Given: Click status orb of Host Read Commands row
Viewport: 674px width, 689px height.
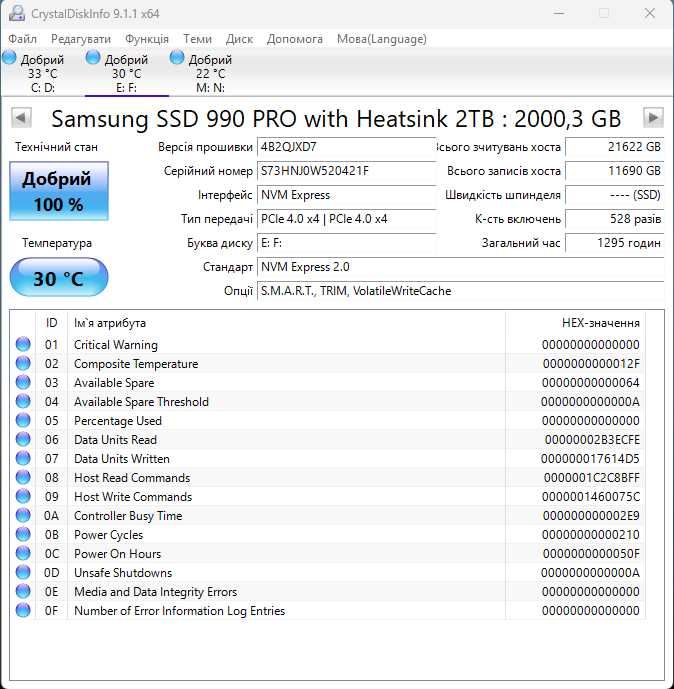Looking at the screenshot, I should point(23,477).
